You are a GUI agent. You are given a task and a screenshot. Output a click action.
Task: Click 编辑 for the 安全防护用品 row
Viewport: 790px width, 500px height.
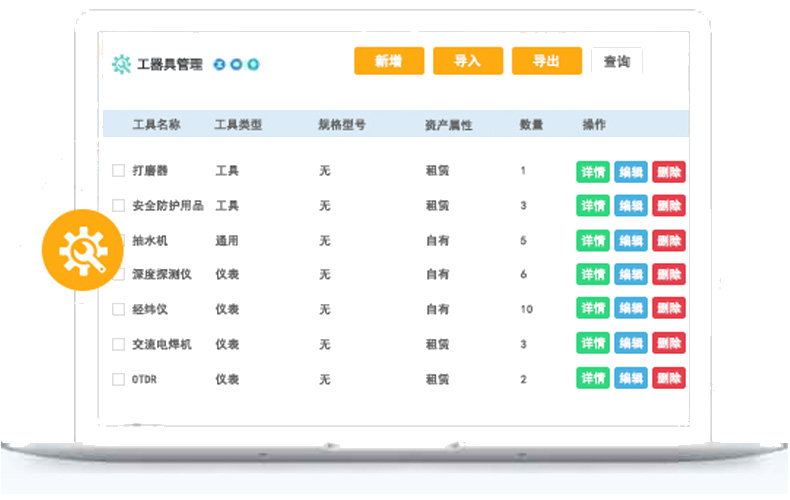pyautogui.click(x=631, y=206)
